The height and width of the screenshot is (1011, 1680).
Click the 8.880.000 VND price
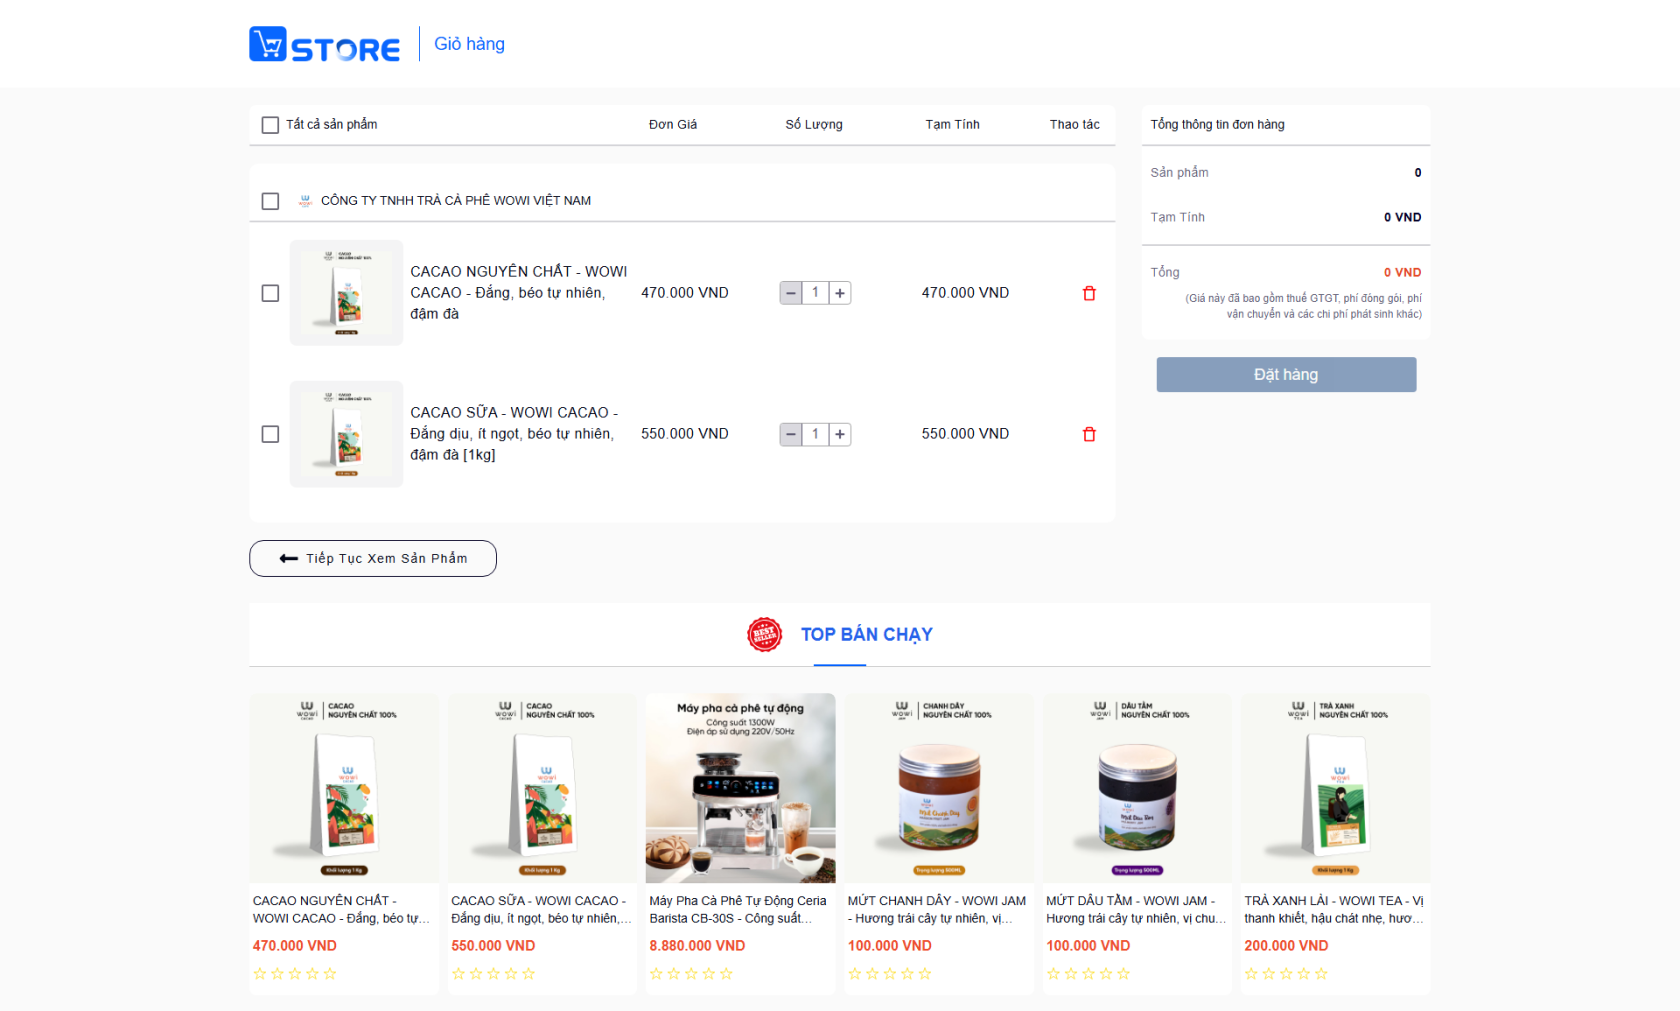coord(697,945)
